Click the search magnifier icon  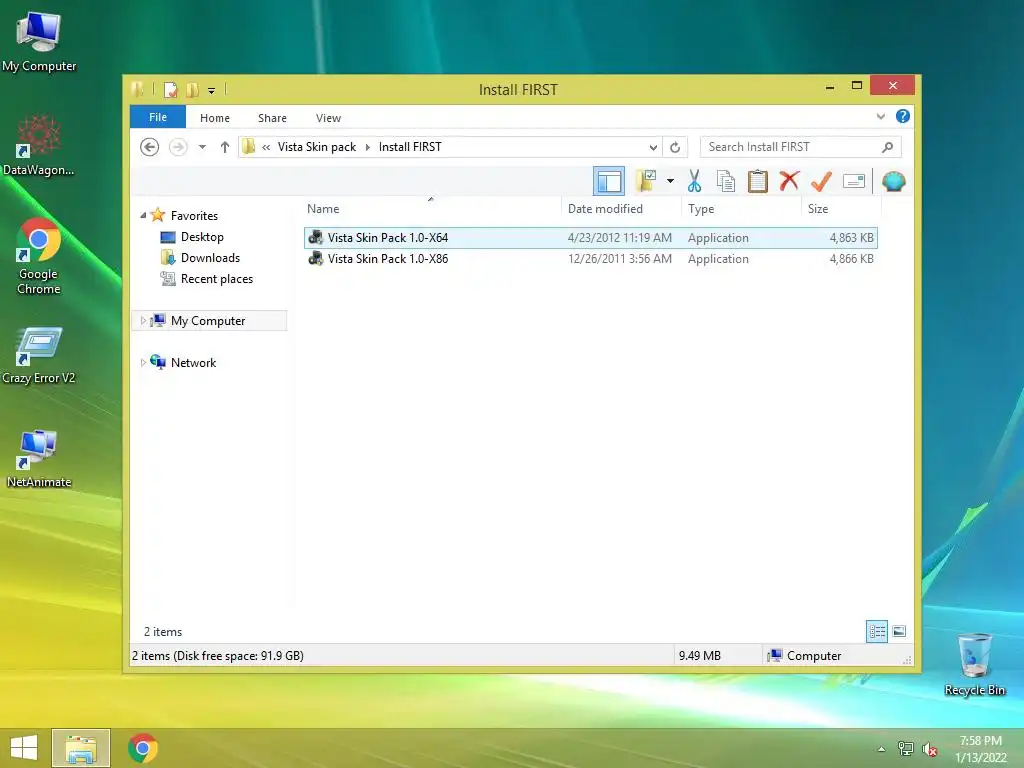click(887, 147)
